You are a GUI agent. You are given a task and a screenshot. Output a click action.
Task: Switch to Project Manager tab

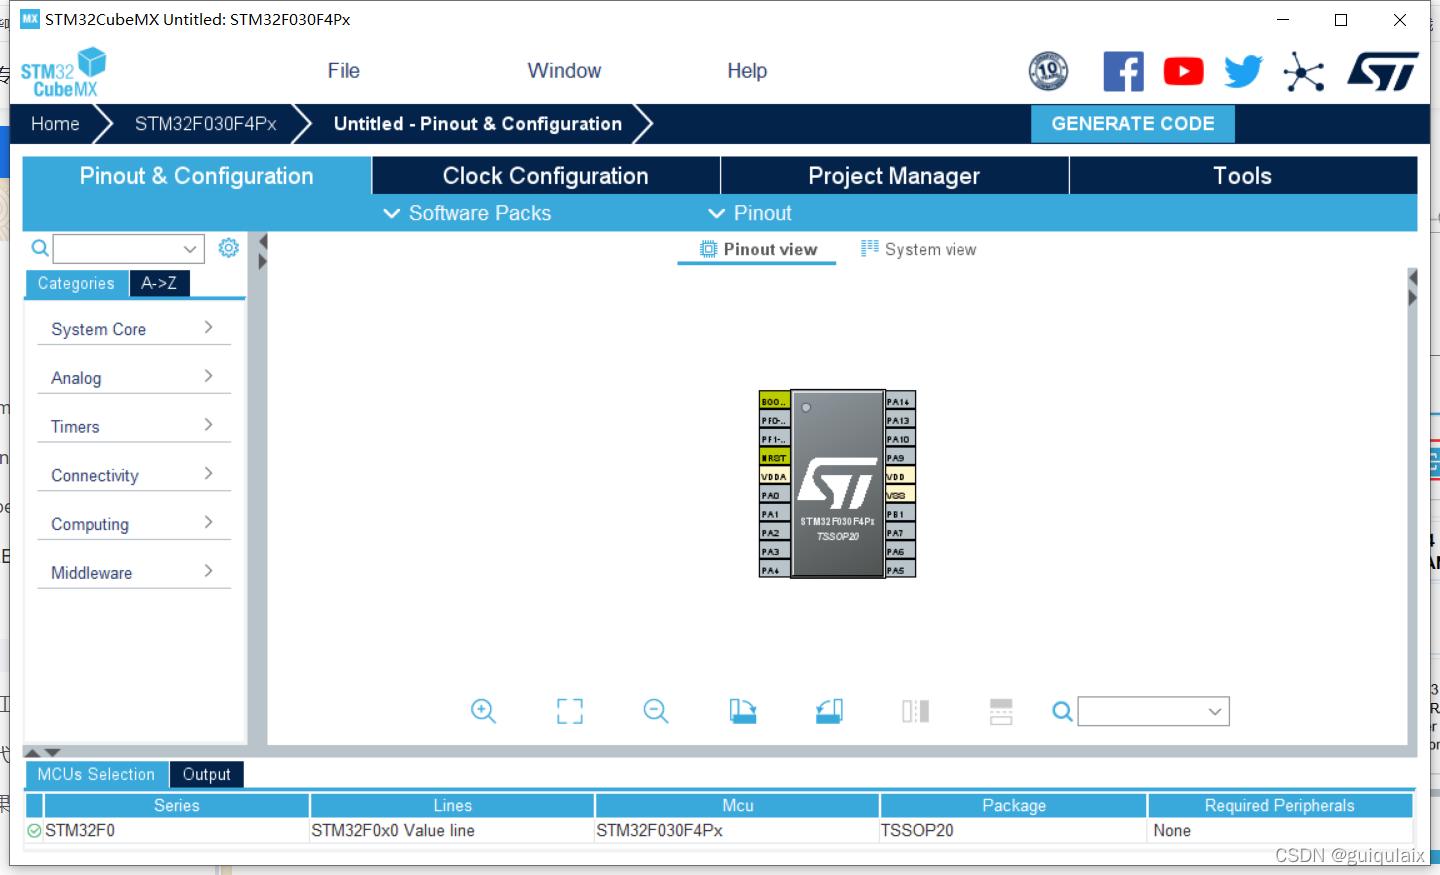point(894,176)
